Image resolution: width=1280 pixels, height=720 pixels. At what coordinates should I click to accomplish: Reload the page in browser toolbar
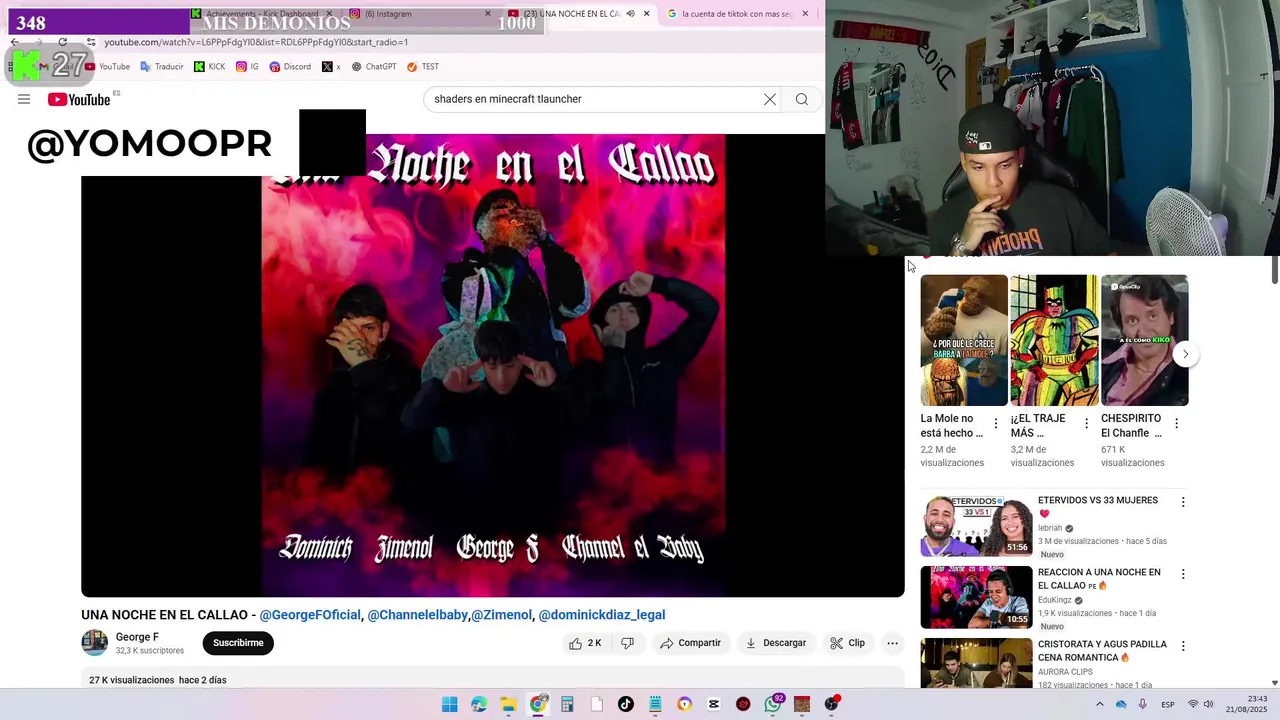(63, 42)
